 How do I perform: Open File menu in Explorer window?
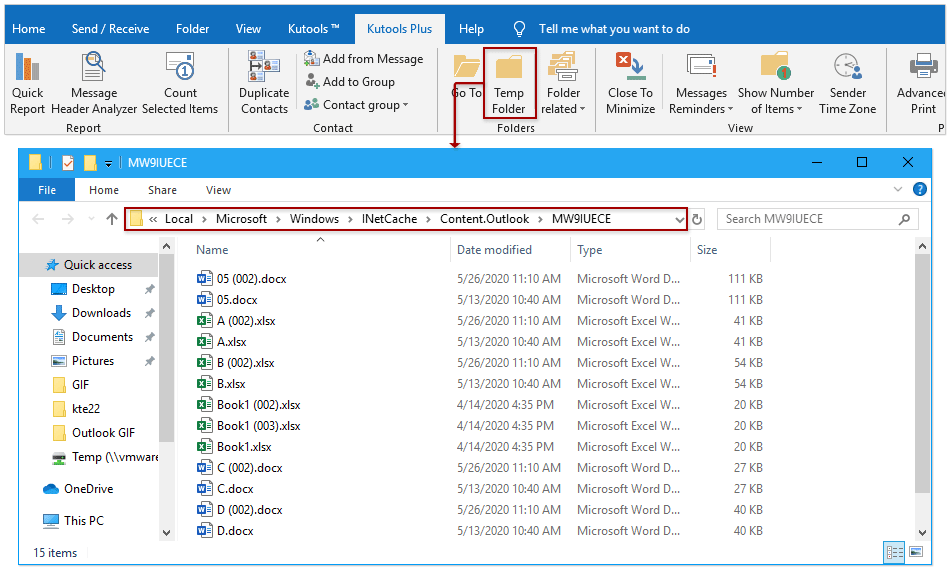tap(47, 190)
